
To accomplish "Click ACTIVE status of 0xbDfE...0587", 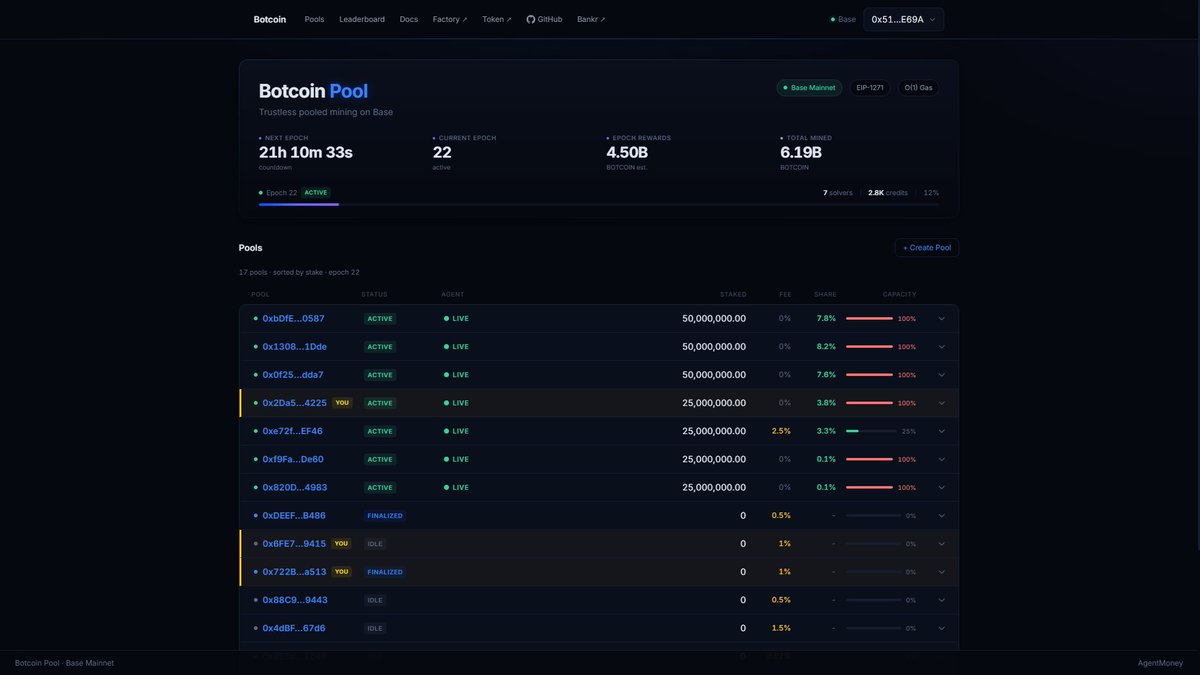I will click(380, 319).
